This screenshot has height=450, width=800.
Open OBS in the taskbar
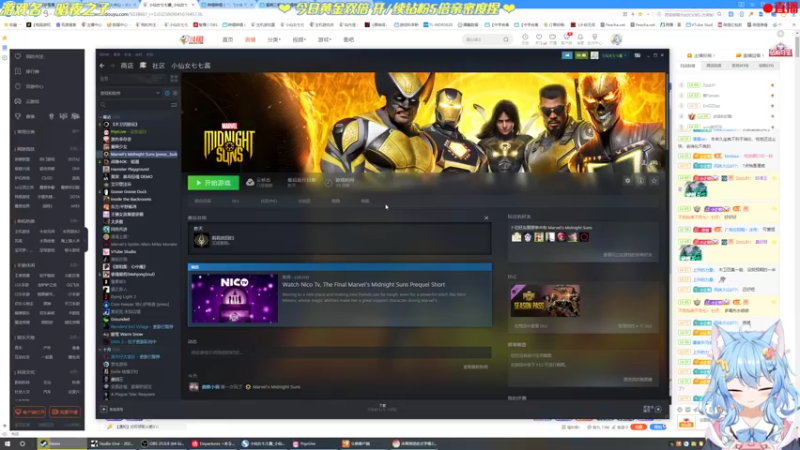pyautogui.click(x=164, y=444)
